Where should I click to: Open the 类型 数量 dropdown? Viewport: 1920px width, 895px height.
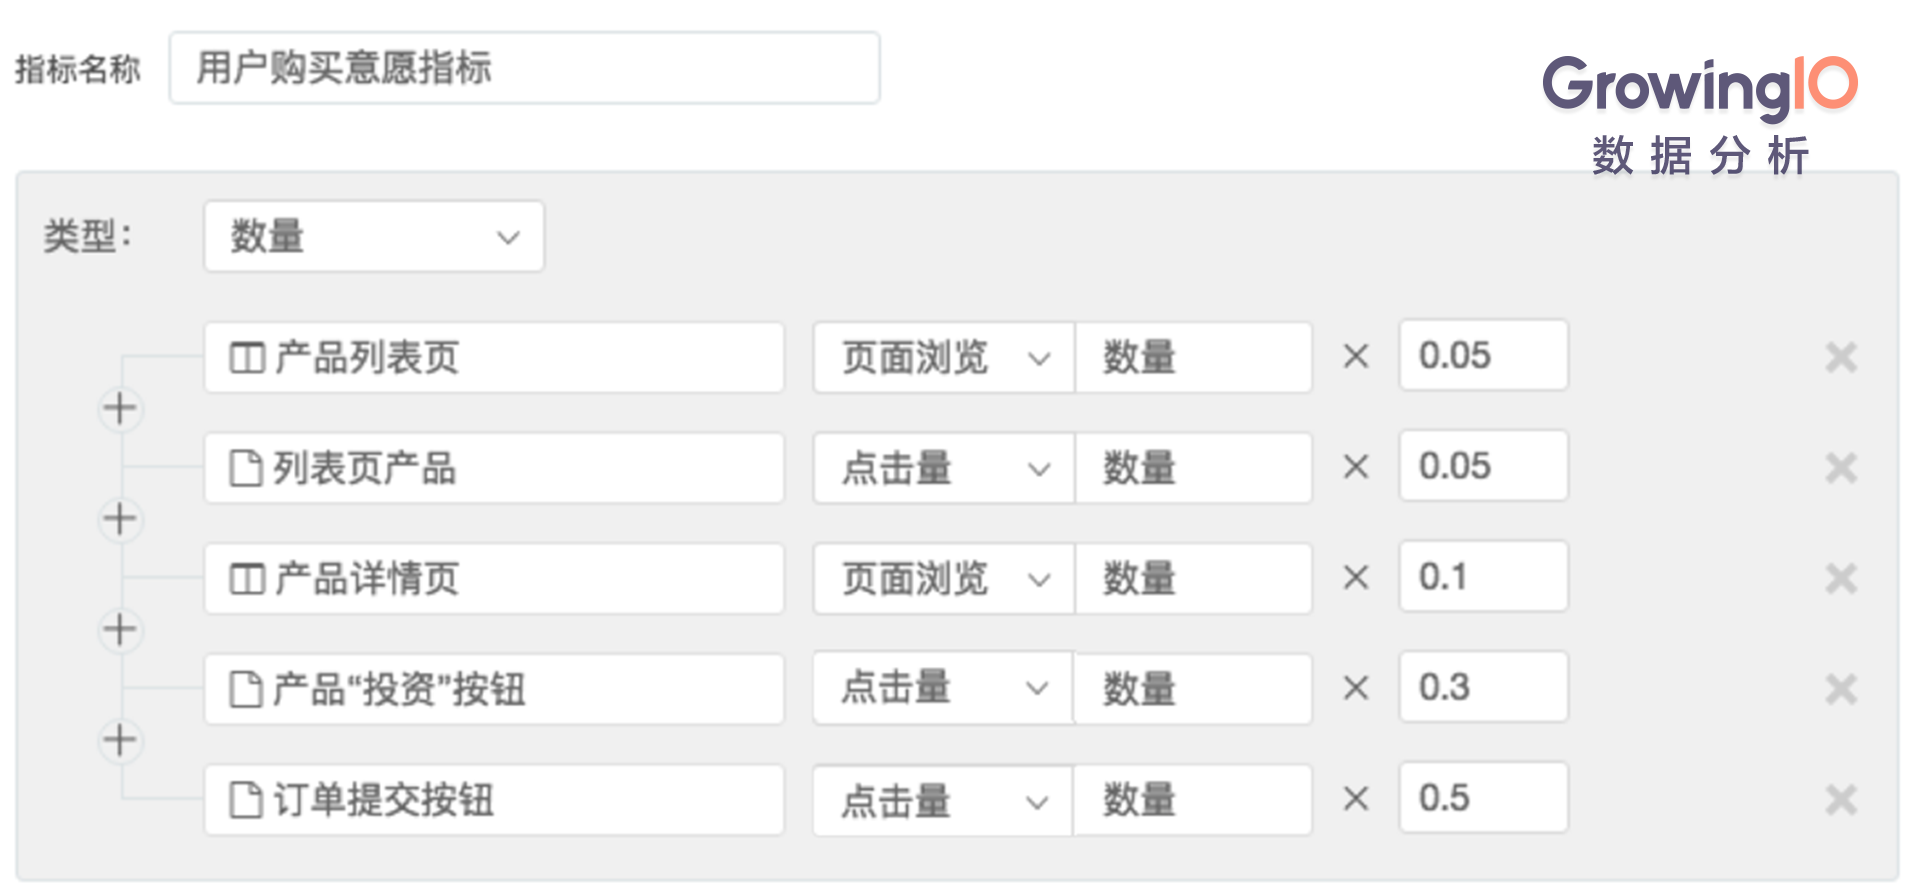point(374,237)
